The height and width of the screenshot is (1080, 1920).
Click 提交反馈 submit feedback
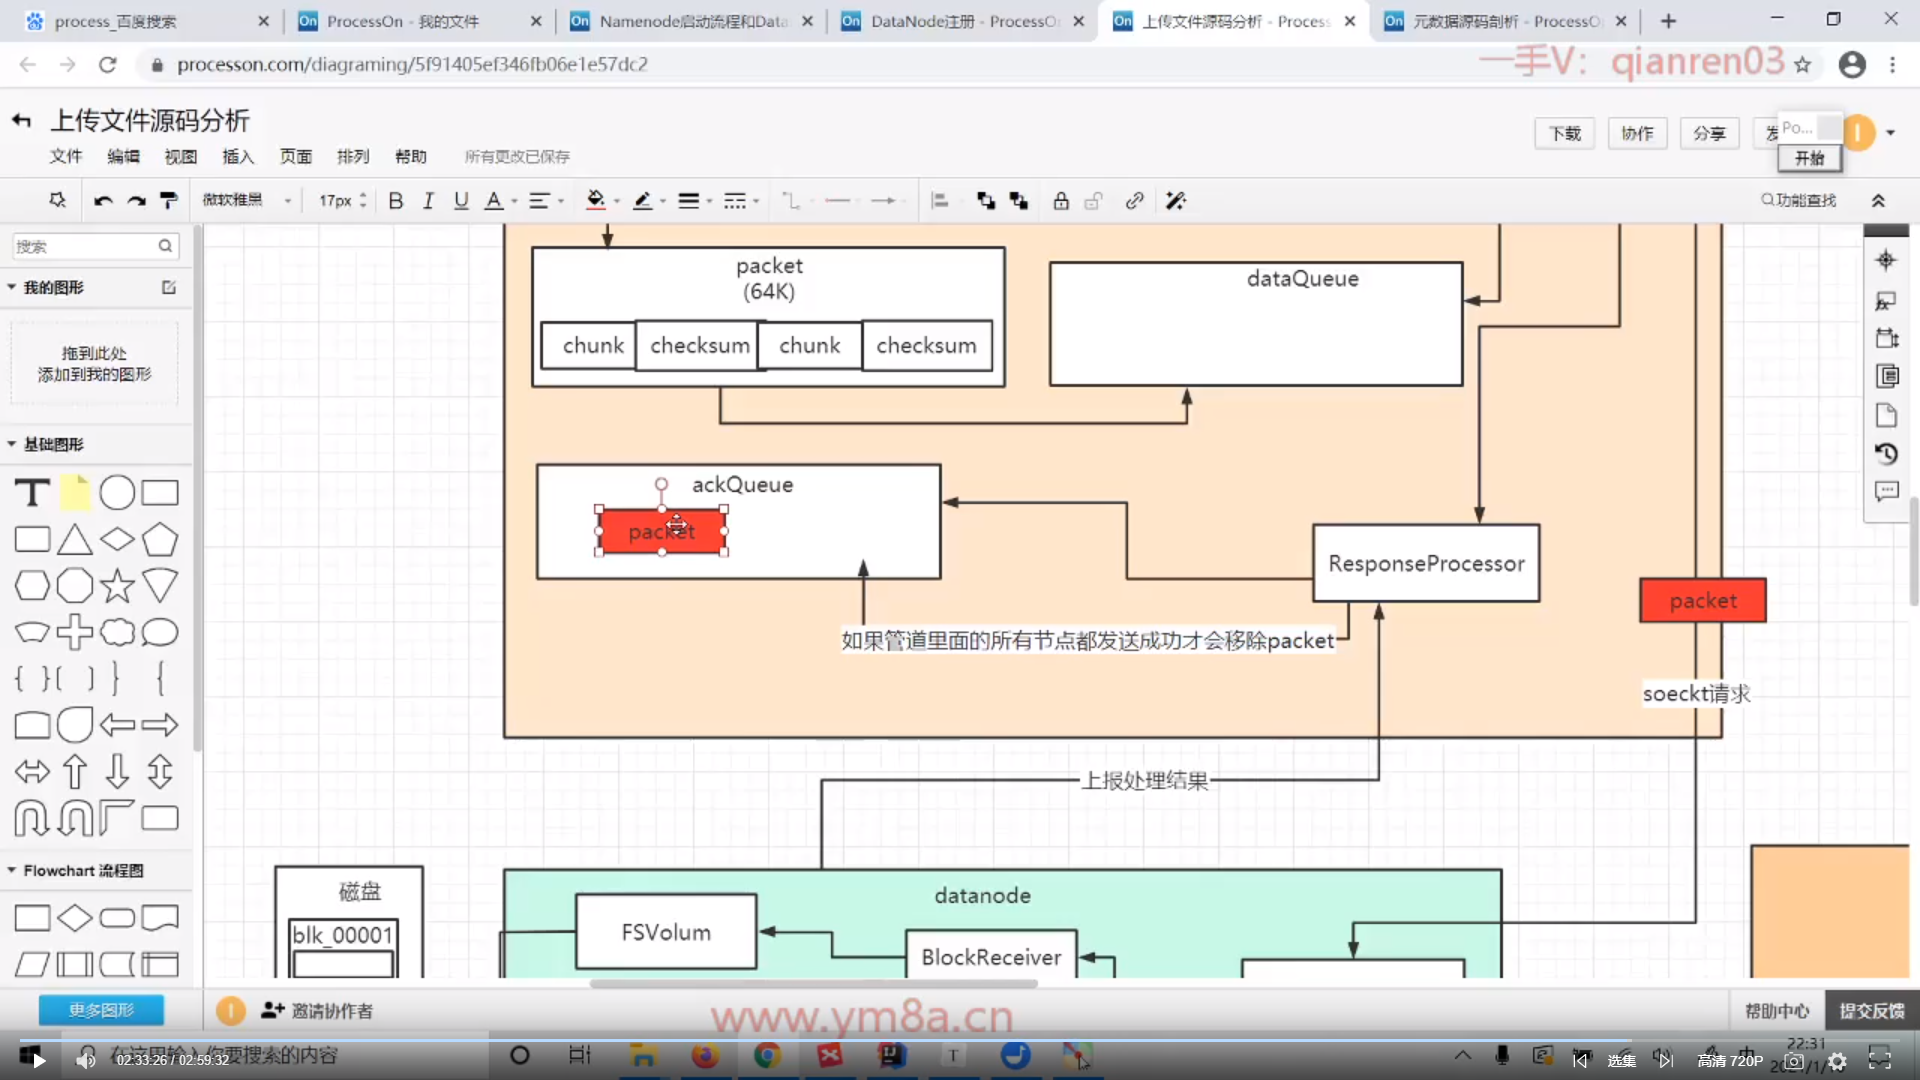pyautogui.click(x=1872, y=1011)
